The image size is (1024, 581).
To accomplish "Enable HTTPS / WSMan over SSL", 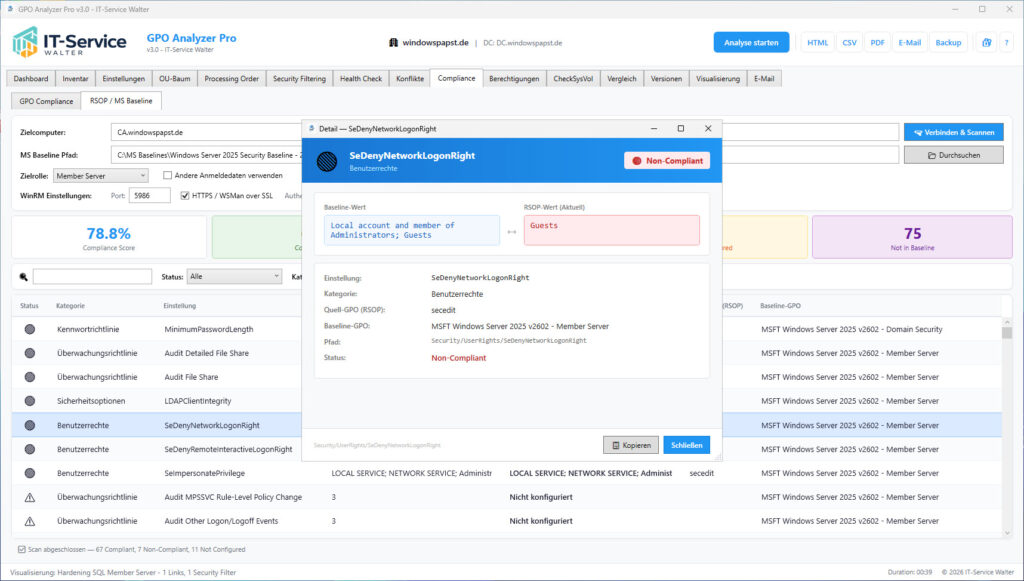I will (185, 195).
